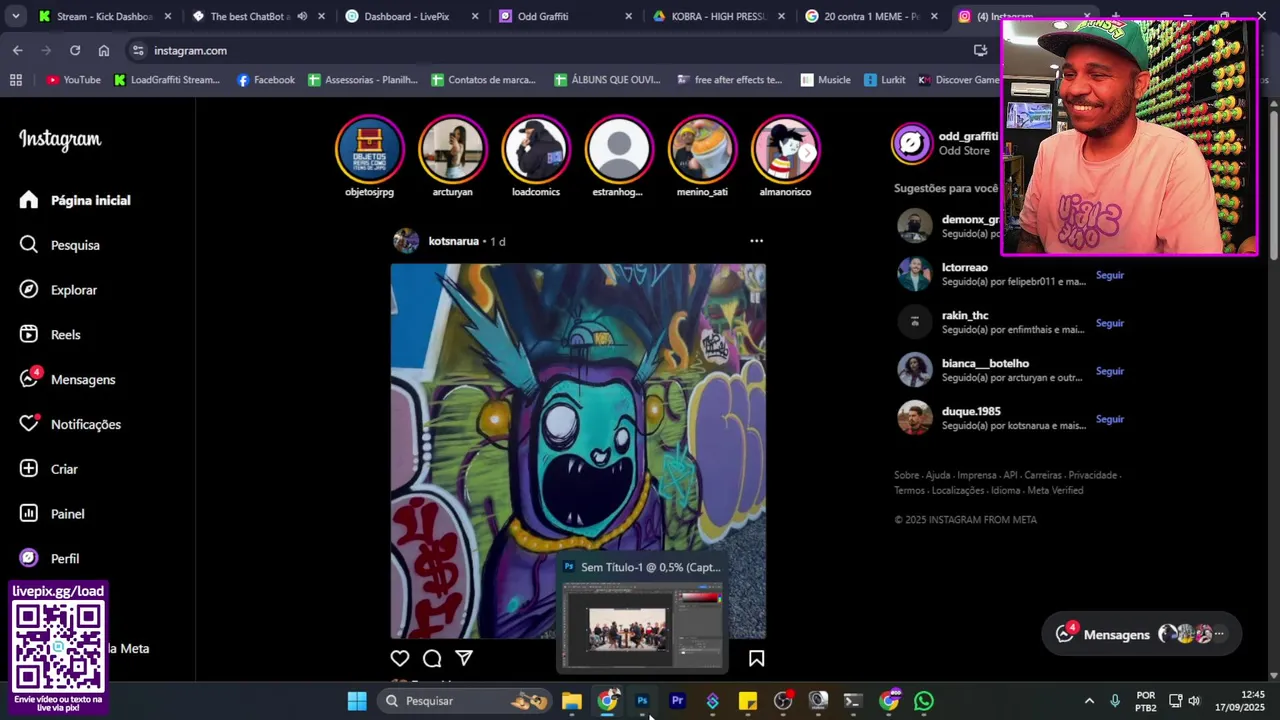Image resolution: width=1280 pixels, height=720 pixels.
Task: Open Chrome tab search dropdown arrow
Action: 15,16
